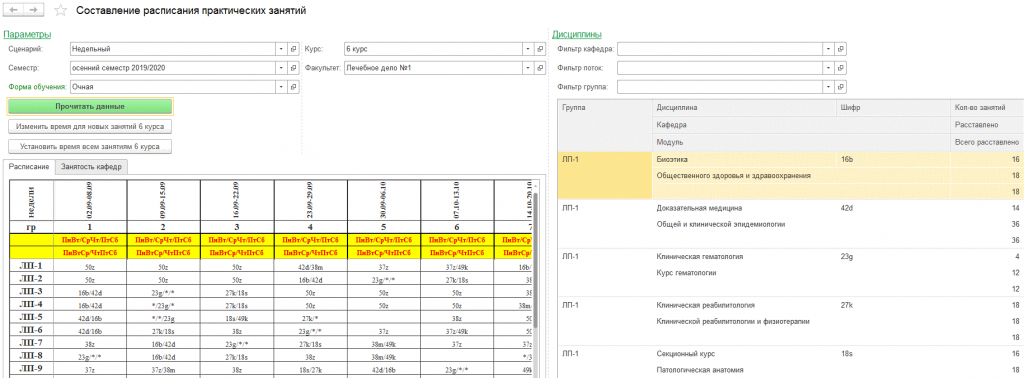Click Установить время всем занятиям 6 курса
This screenshot has width=1024, height=378.
[x=90, y=146]
